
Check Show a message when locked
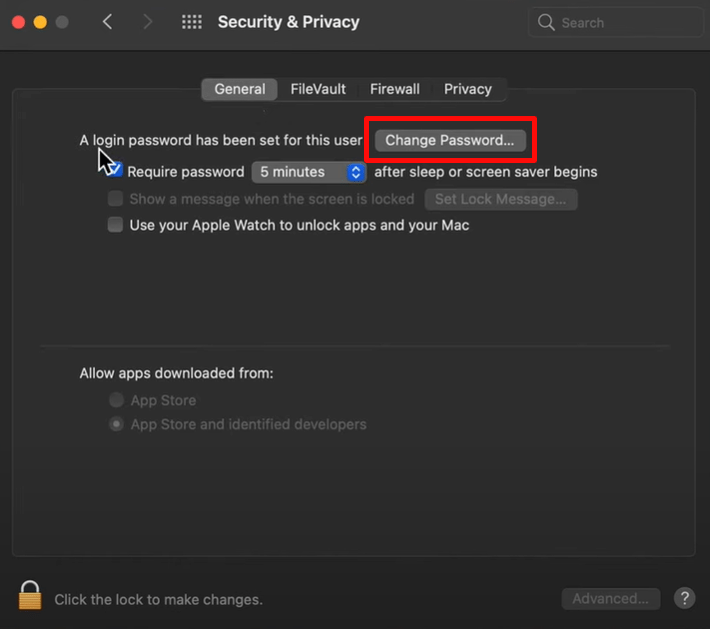116,199
